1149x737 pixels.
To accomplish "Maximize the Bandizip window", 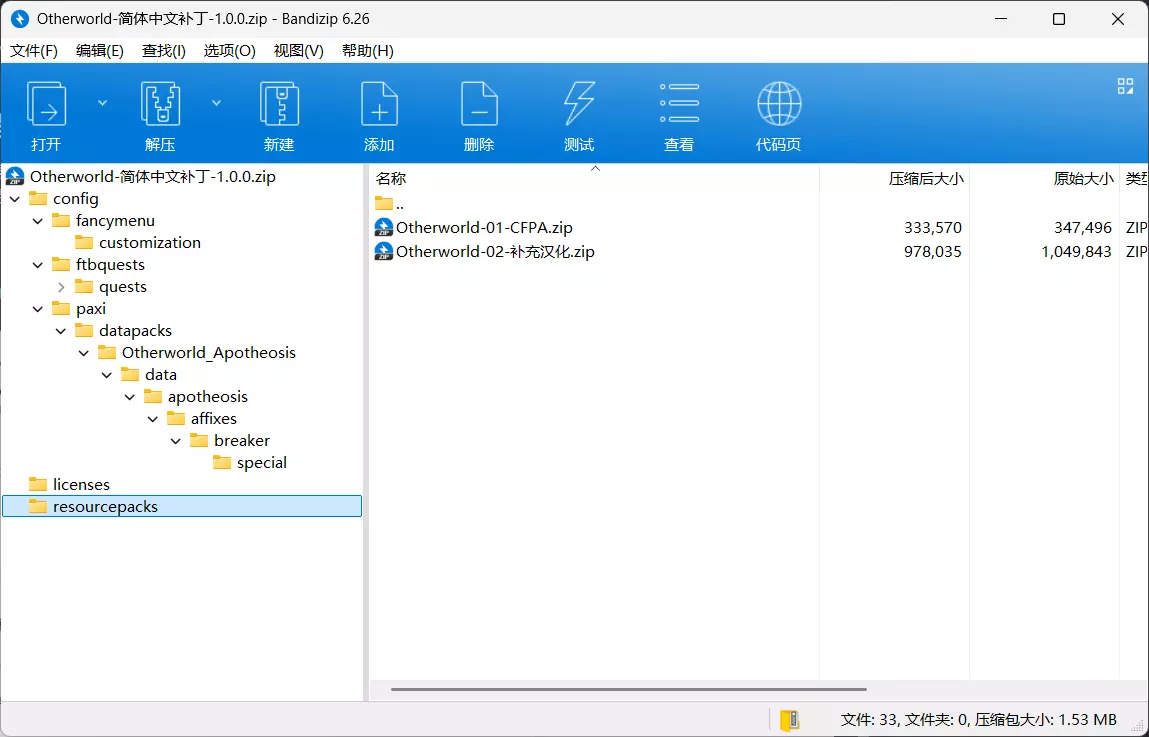I will pyautogui.click(x=1059, y=19).
